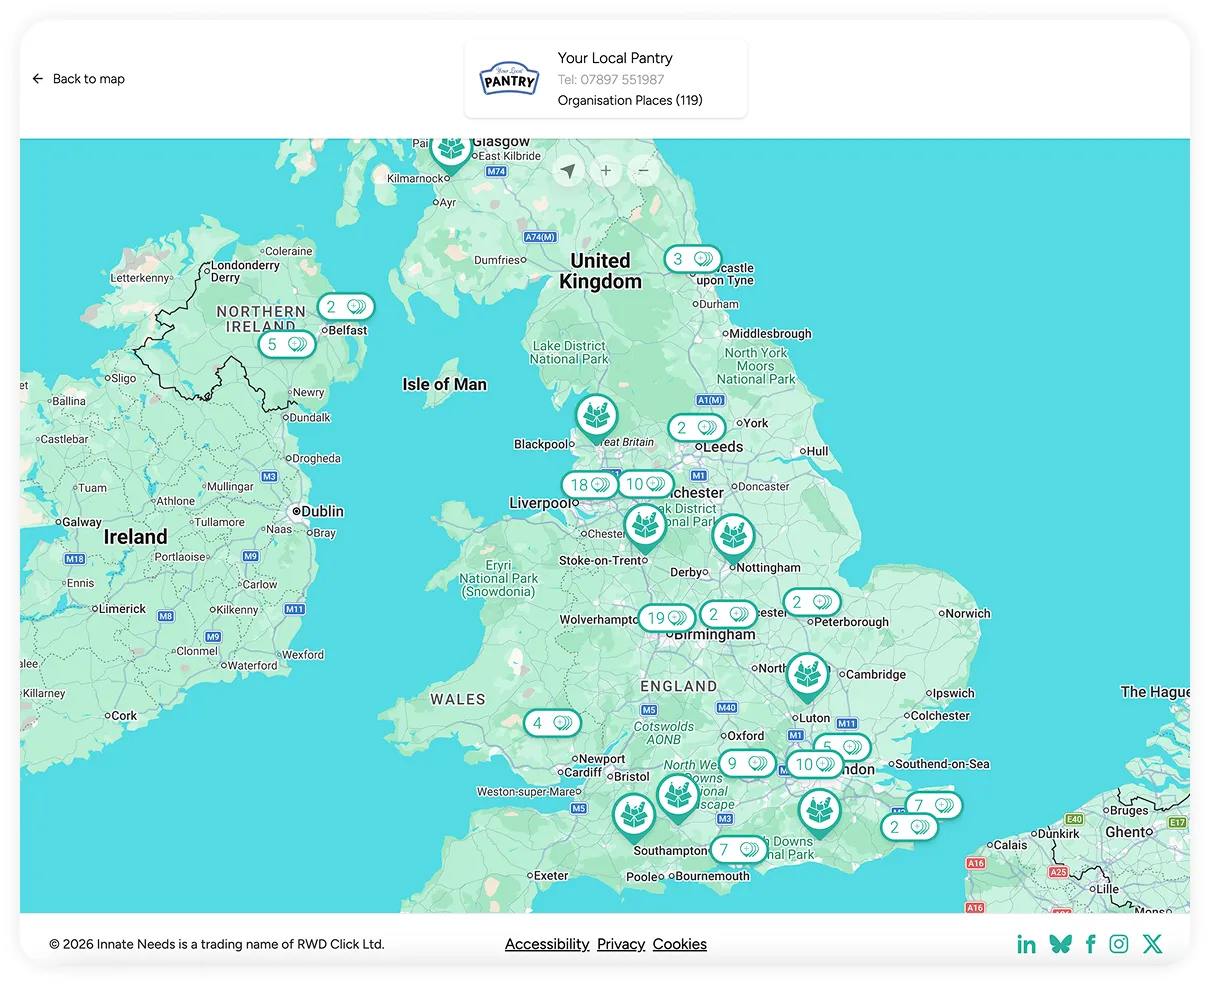1210x986 pixels.
Task: Open the Accessibility footer link
Action: pyautogui.click(x=547, y=944)
